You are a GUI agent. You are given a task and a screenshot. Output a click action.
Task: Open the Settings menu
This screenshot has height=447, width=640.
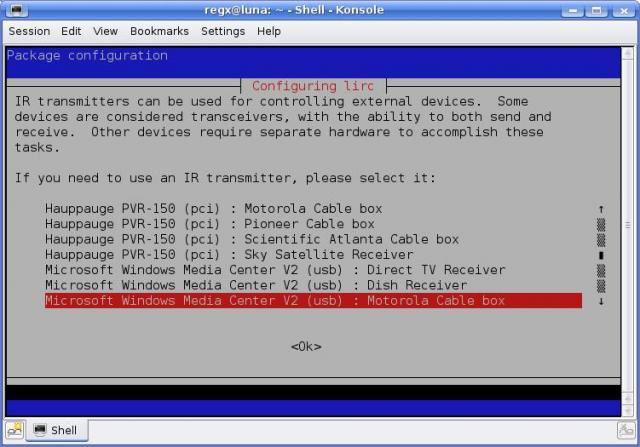[x=223, y=31]
